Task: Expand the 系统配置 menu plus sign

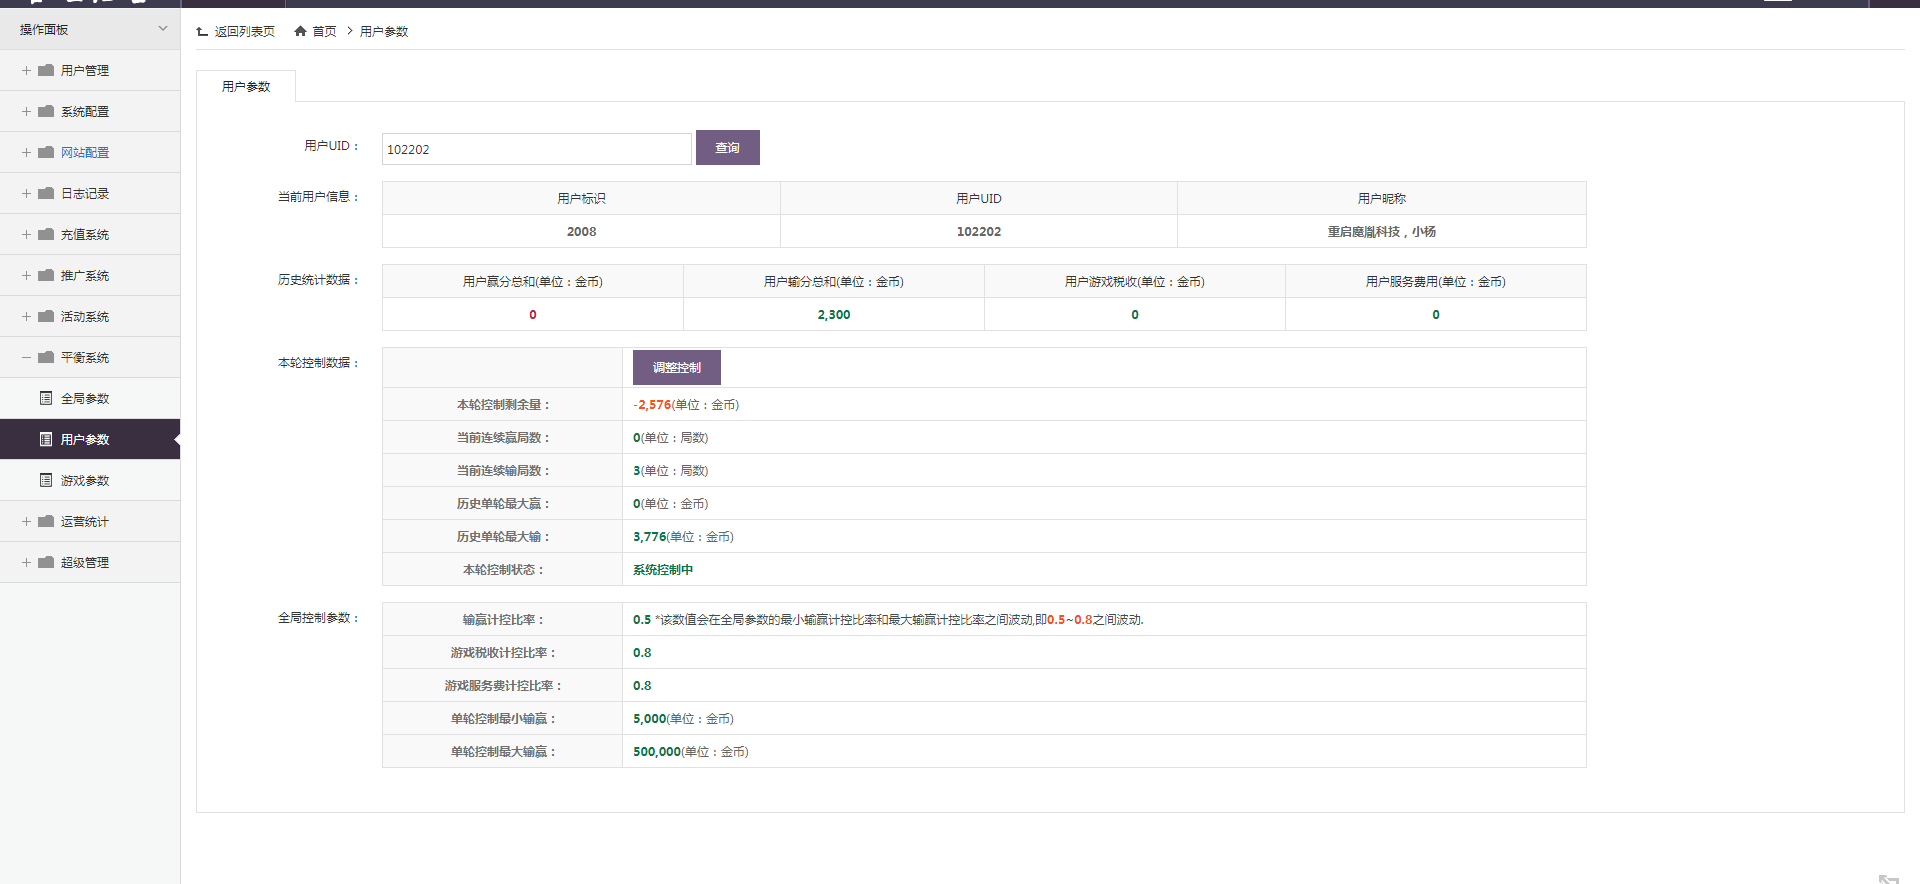Action: [26, 111]
